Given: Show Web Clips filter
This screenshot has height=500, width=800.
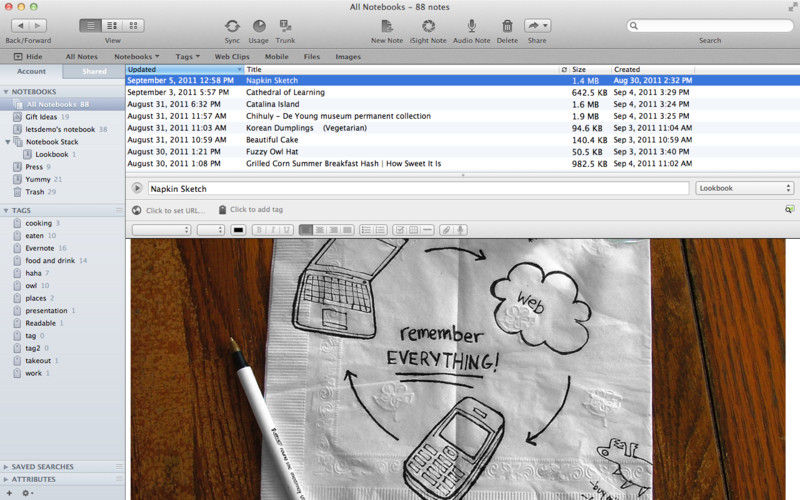Looking at the screenshot, I should coord(232,57).
